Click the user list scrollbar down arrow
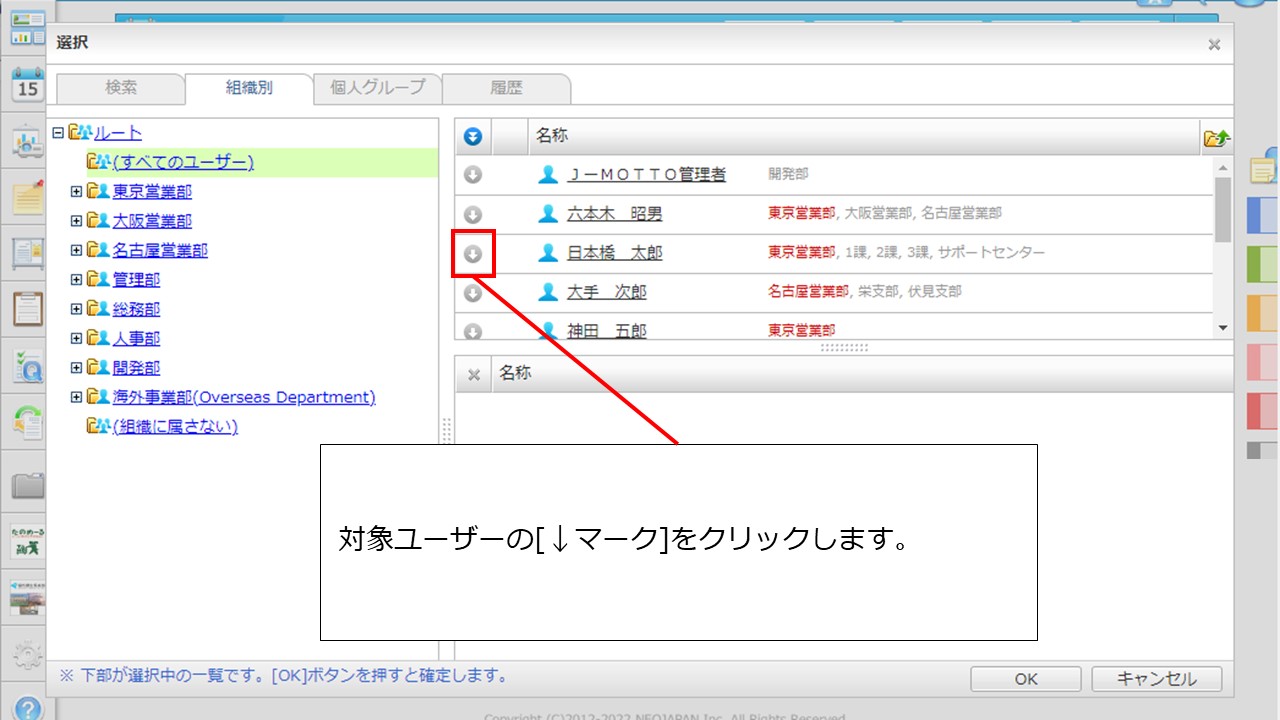This screenshot has height=720, width=1280. pos(1222,328)
